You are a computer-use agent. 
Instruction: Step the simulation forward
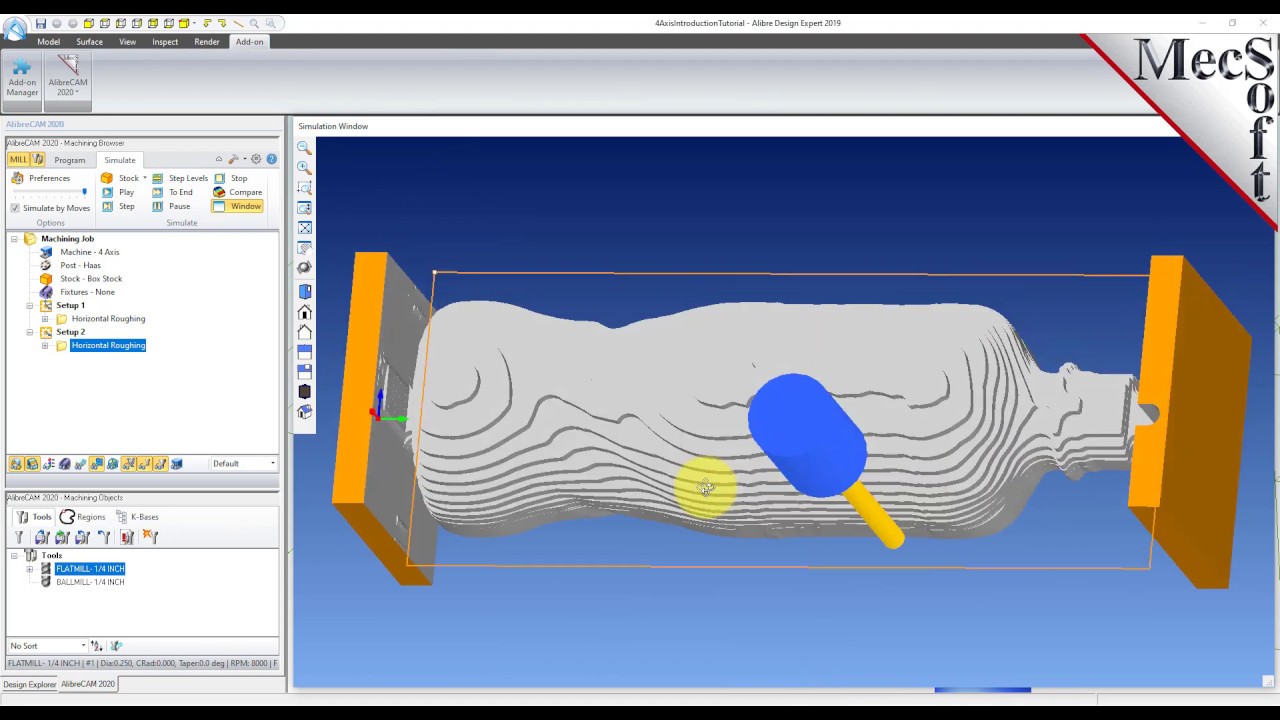118,206
